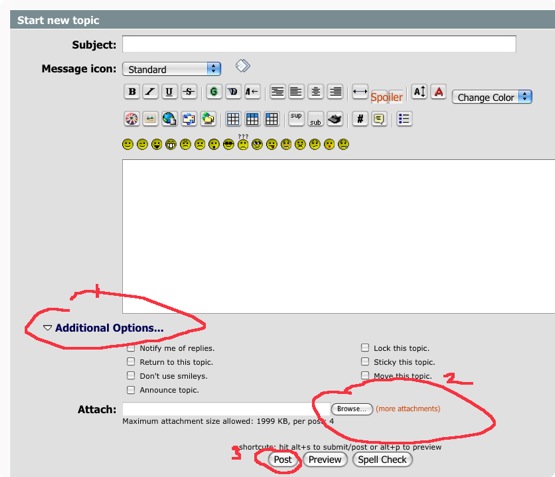Open the Change Color dropdown
This screenshot has height=477, width=555.
pyautogui.click(x=492, y=97)
